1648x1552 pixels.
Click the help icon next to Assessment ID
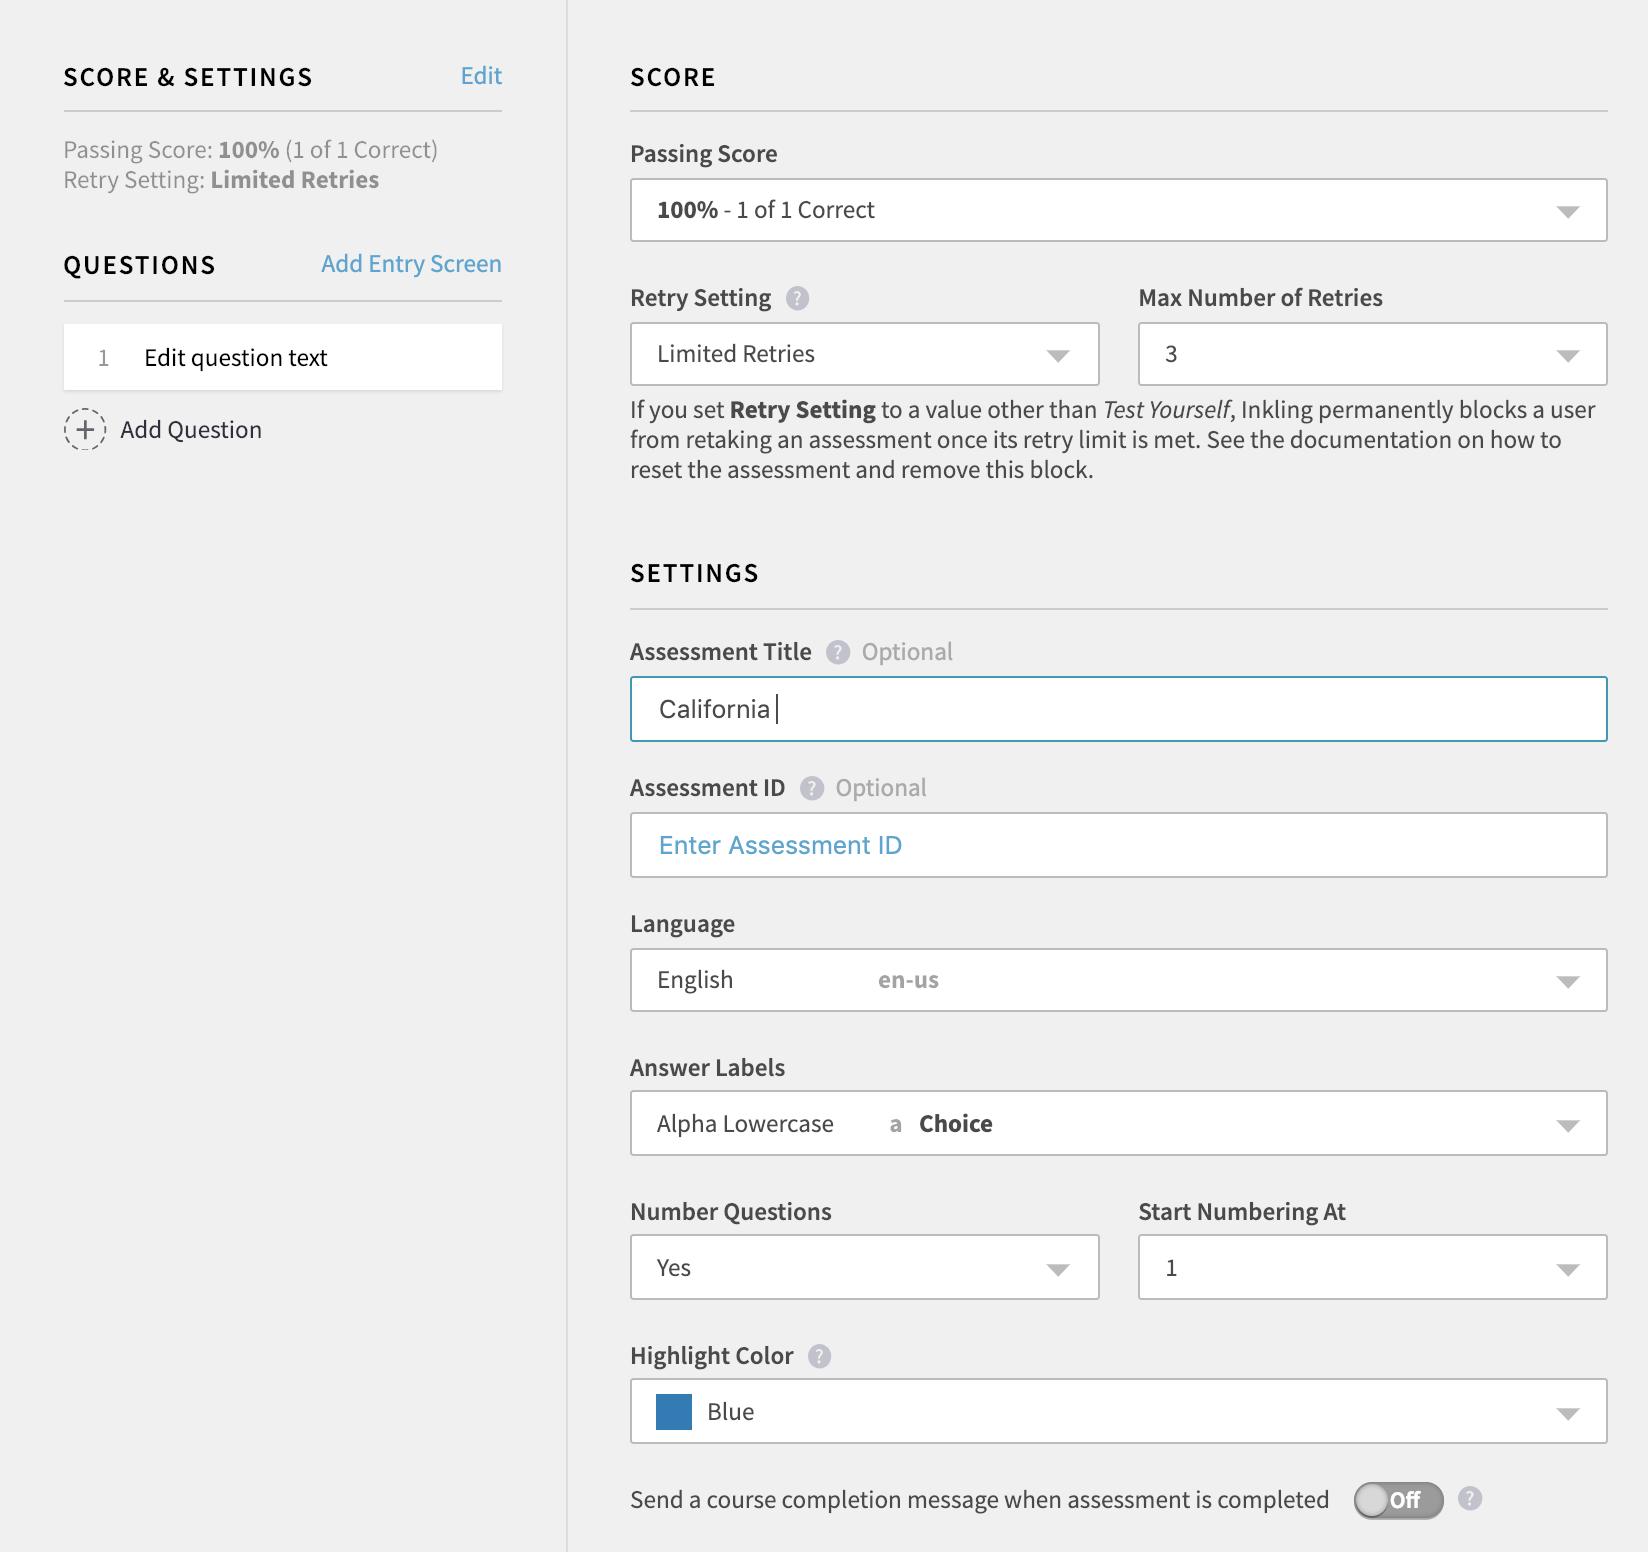click(x=812, y=788)
